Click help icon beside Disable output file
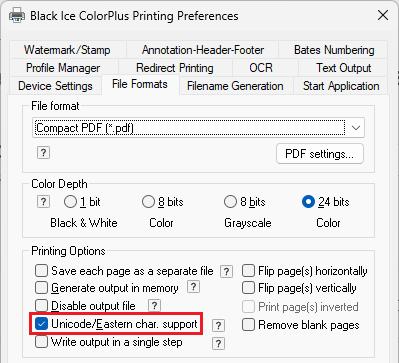This screenshot has width=399, height=363. pyautogui.click(x=154, y=305)
